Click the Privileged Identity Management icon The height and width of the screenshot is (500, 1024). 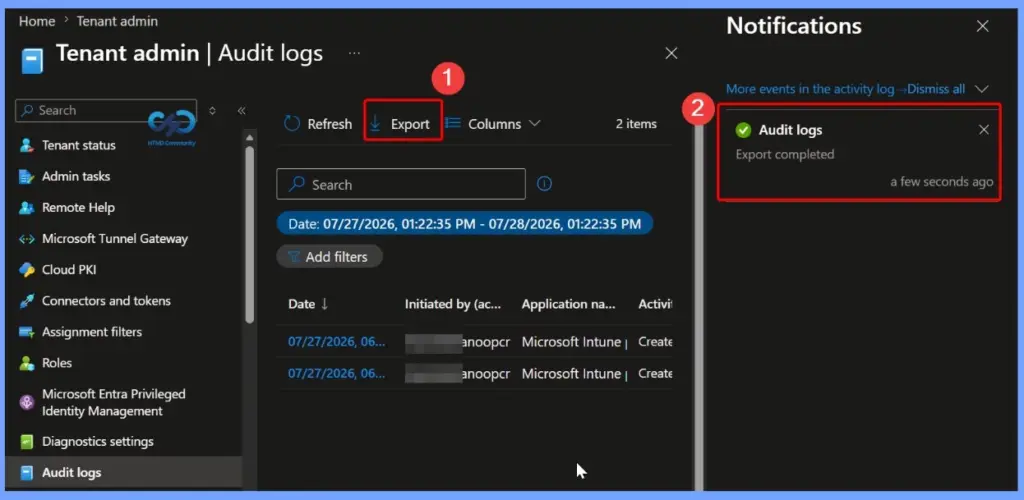(27, 403)
